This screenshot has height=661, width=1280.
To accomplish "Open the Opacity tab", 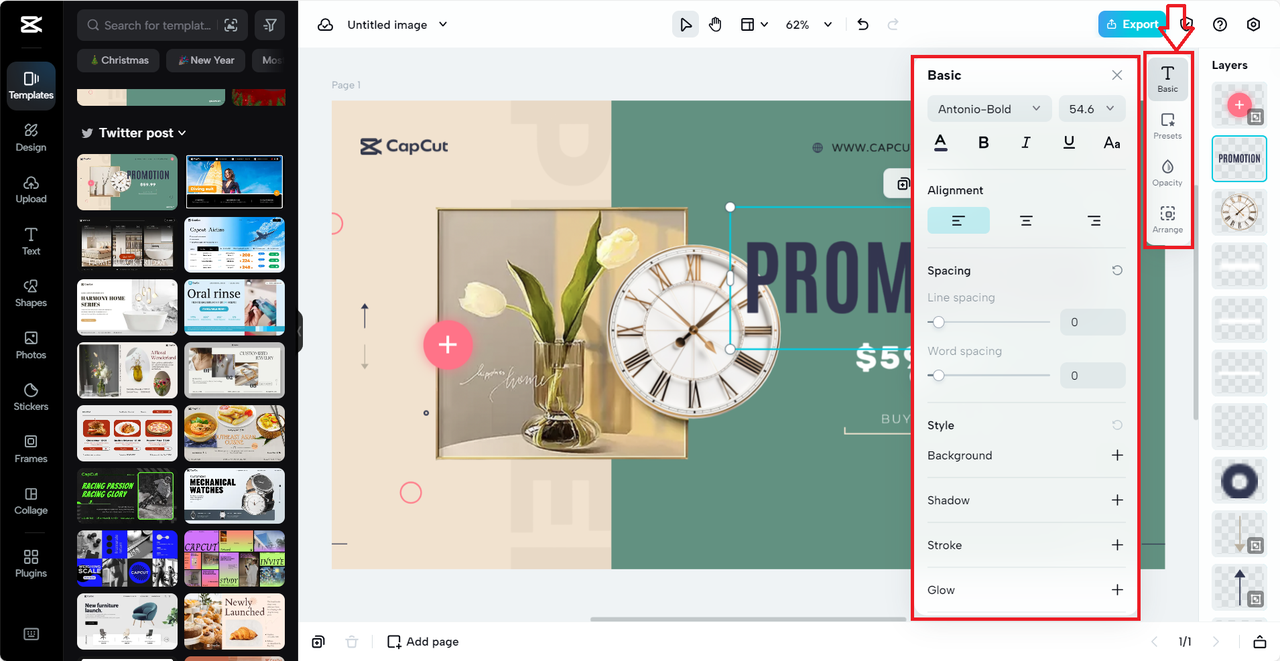I will pyautogui.click(x=1167, y=173).
